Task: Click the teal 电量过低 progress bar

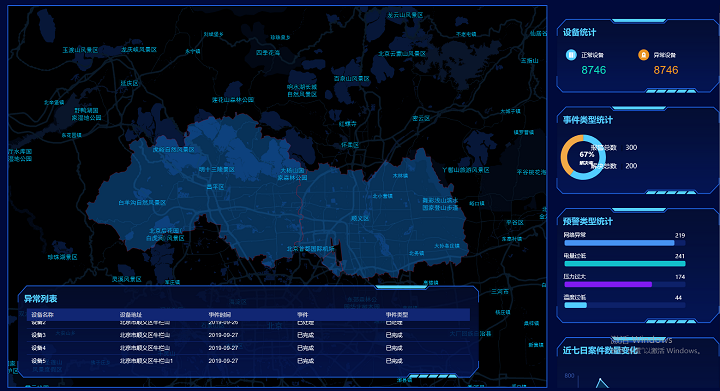Action: pyautogui.click(x=624, y=264)
